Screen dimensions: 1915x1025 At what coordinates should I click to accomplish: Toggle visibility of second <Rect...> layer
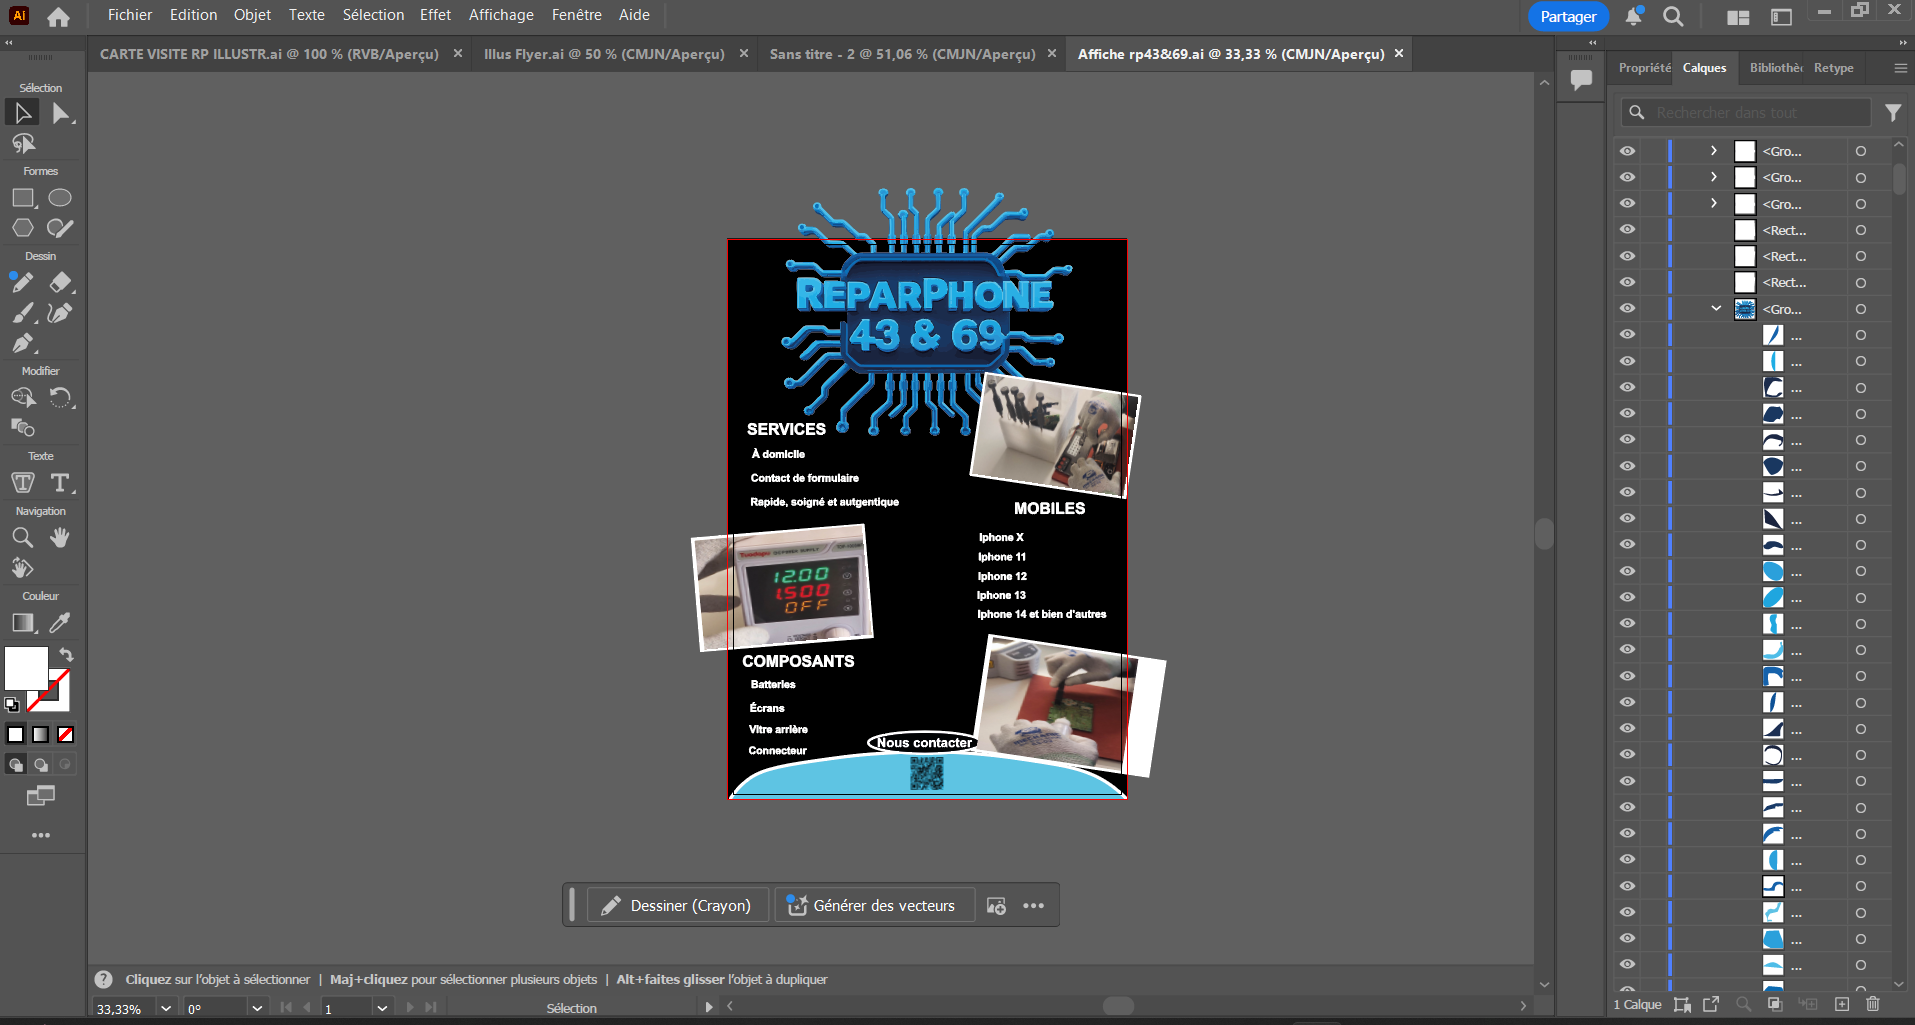(x=1628, y=256)
